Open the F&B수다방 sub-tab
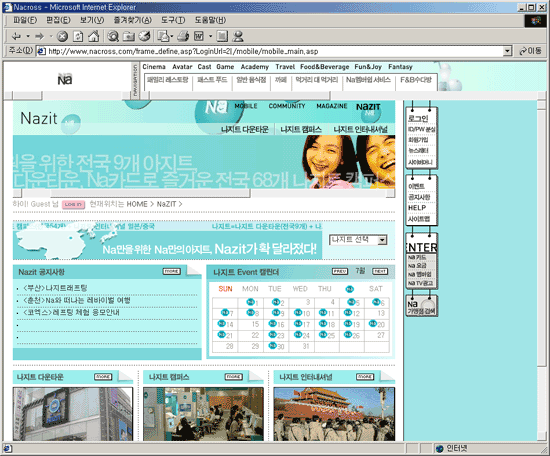 pos(416,80)
